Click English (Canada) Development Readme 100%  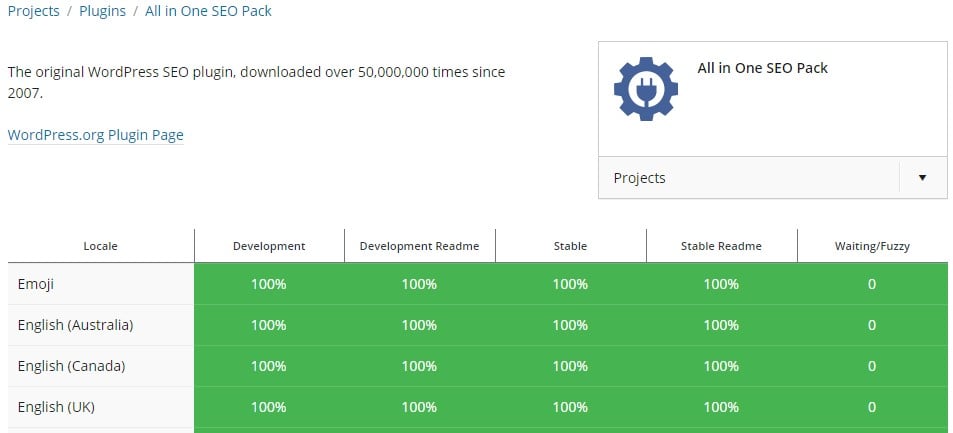point(419,366)
